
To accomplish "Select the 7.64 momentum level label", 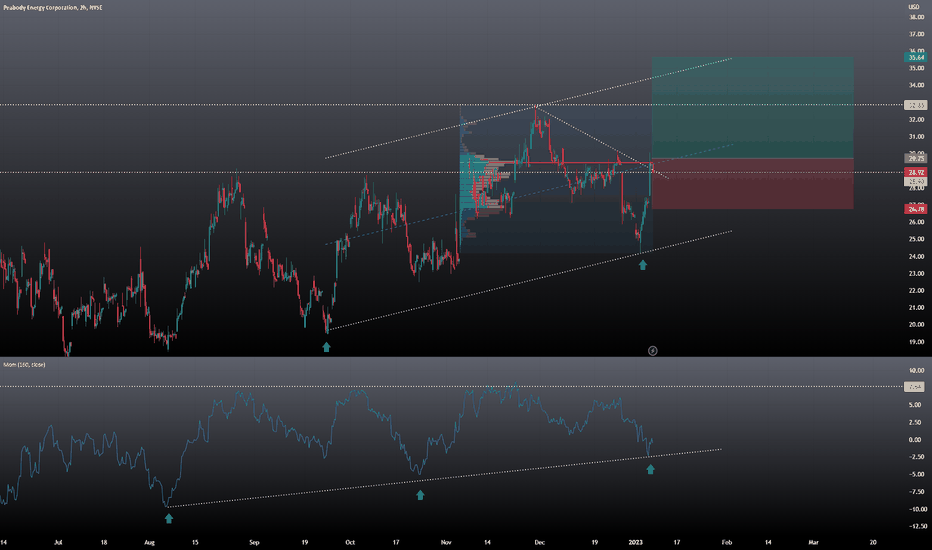I will (915, 387).
